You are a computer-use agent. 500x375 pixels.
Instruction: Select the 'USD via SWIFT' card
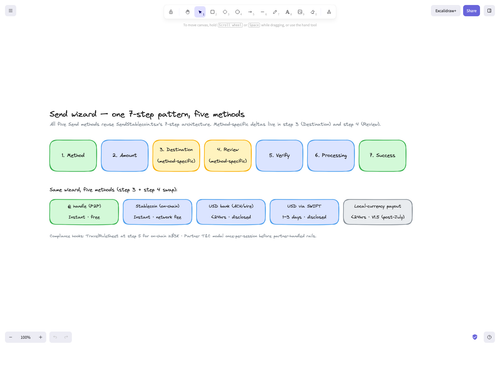click(304, 212)
